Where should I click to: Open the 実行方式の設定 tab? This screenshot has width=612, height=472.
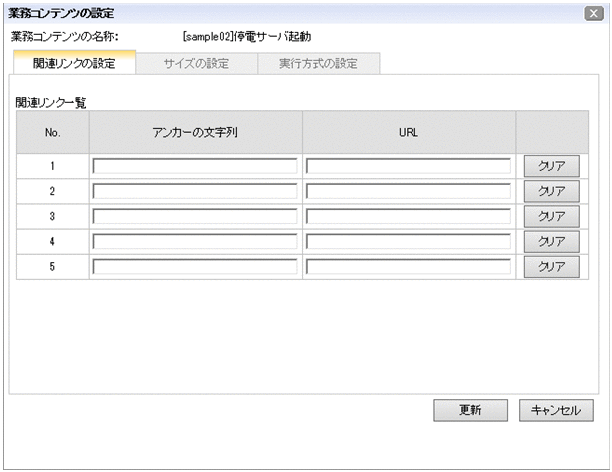pyautogui.click(x=318, y=63)
